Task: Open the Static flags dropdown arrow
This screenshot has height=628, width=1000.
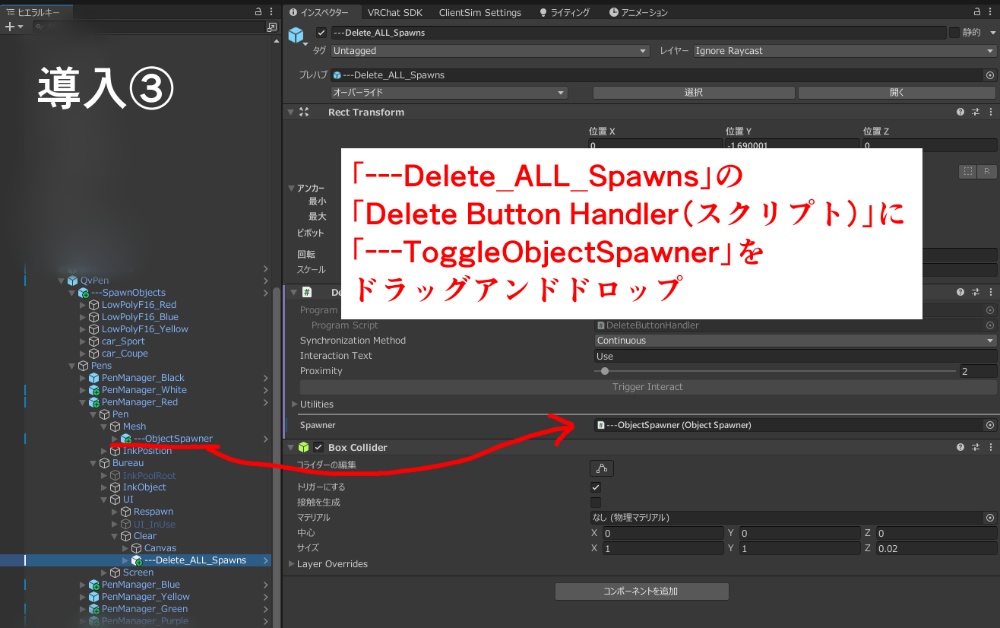Action: tap(992, 33)
